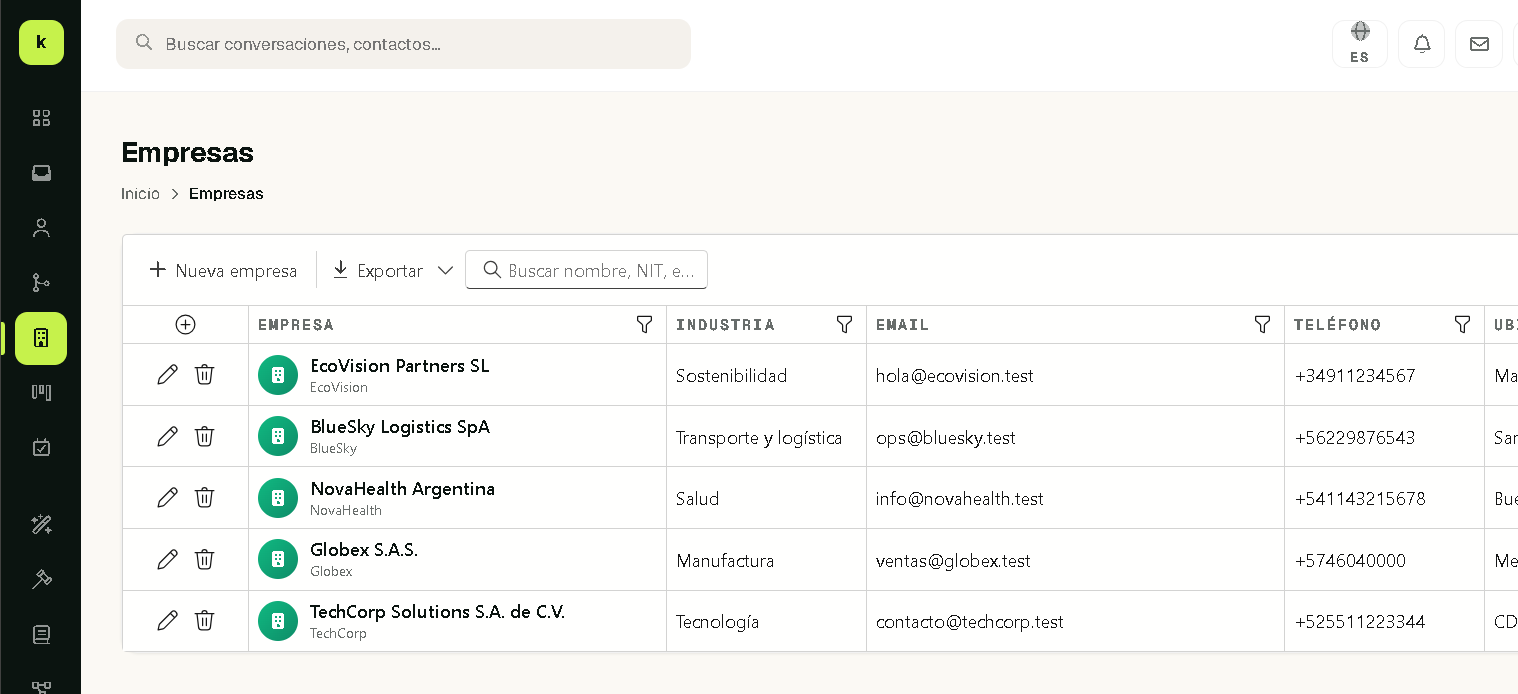This screenshot has width=1518, height=694.
Task: Delete Globex S.A.S. with trash icon
Action: click(204, 559)
